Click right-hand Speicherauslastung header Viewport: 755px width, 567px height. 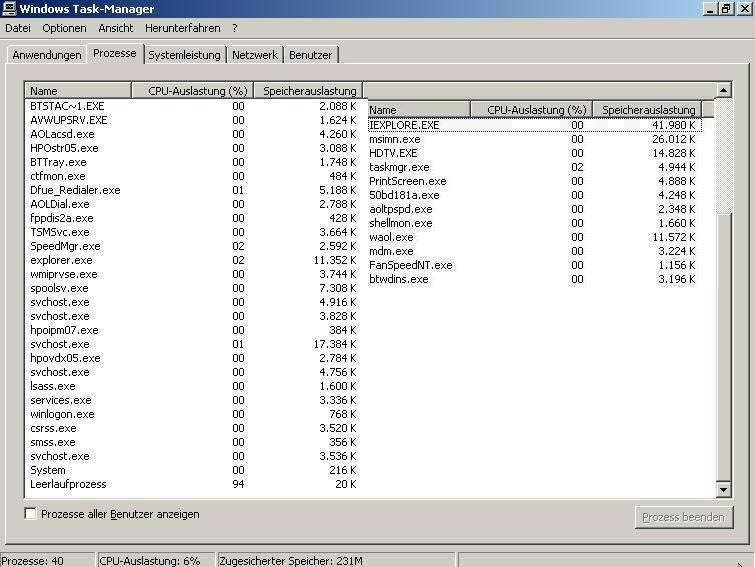(x=647, y=110)
